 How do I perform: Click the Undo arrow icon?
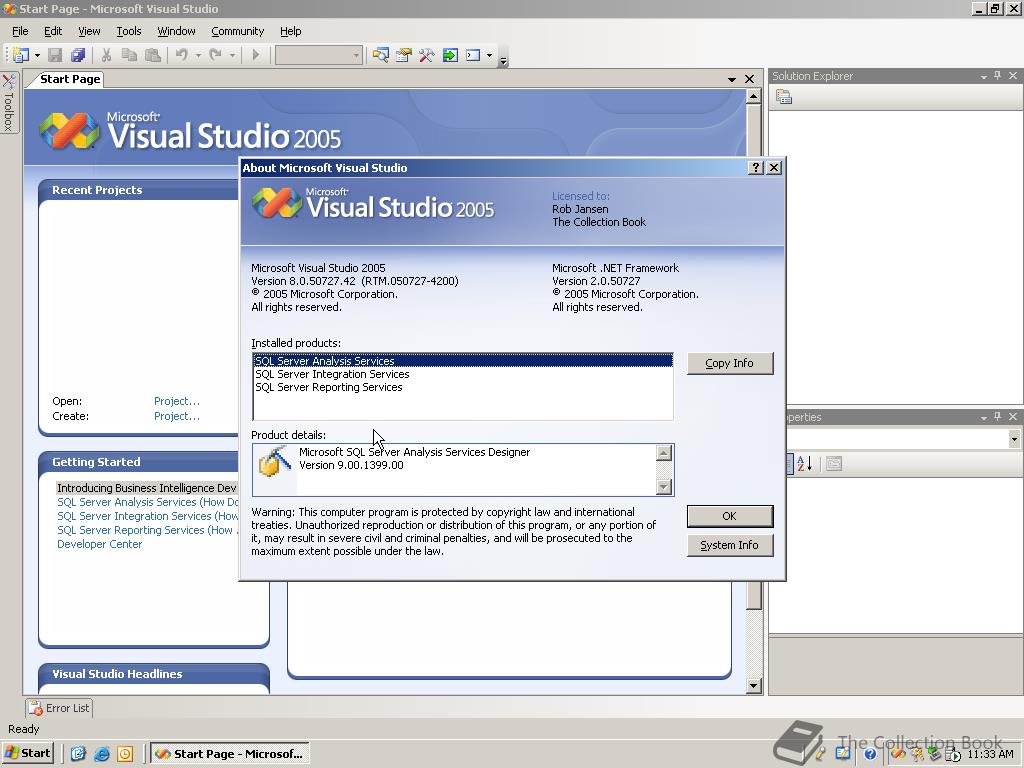coord(182,56)
